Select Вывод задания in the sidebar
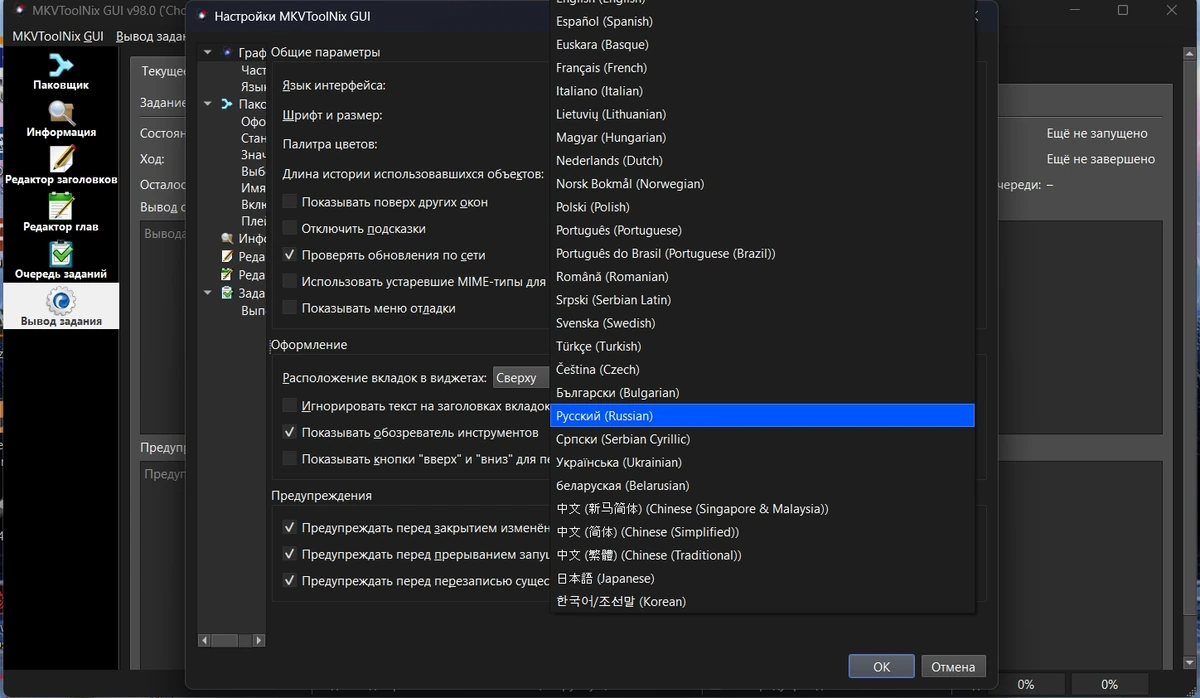Viewport: 1200px width, 698px height. 61,306
